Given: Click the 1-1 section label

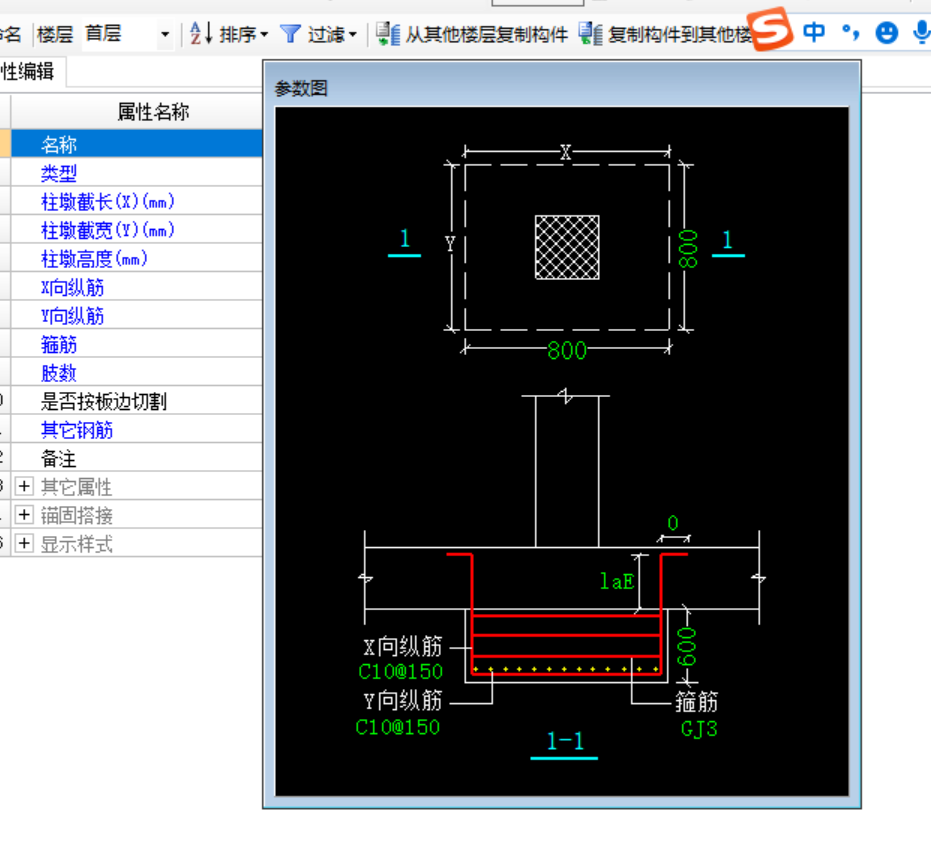Looking at the screenshot, I should [x=565, y=741].
